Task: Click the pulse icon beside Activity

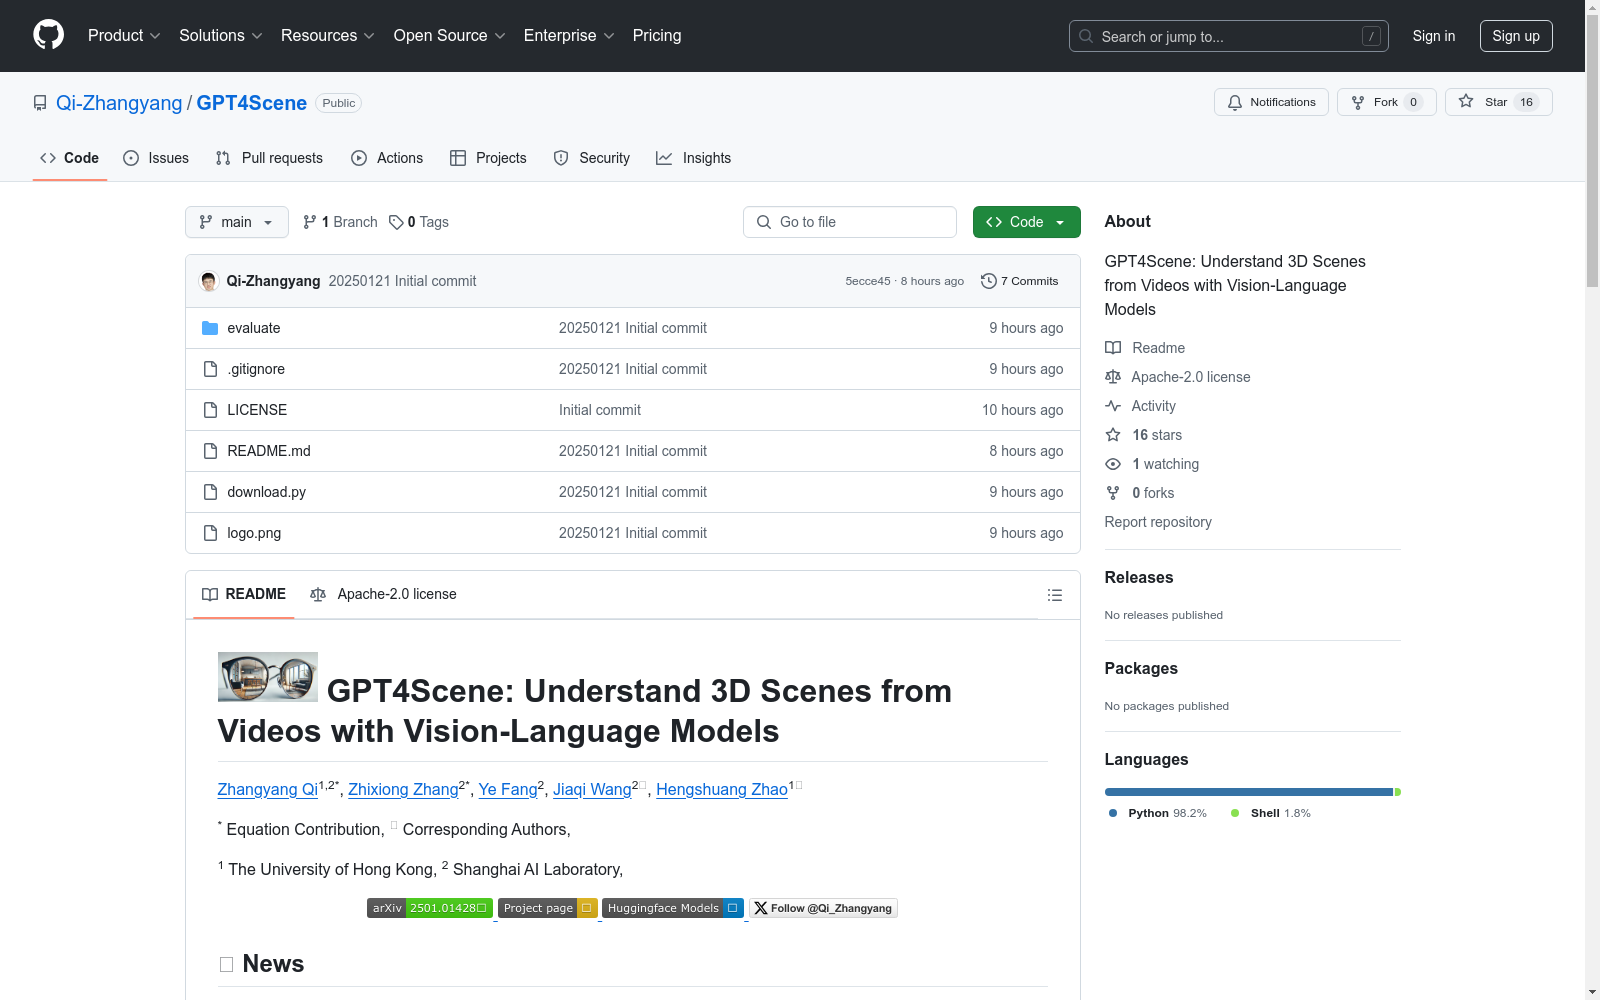Action: [x=1113, y=406]
